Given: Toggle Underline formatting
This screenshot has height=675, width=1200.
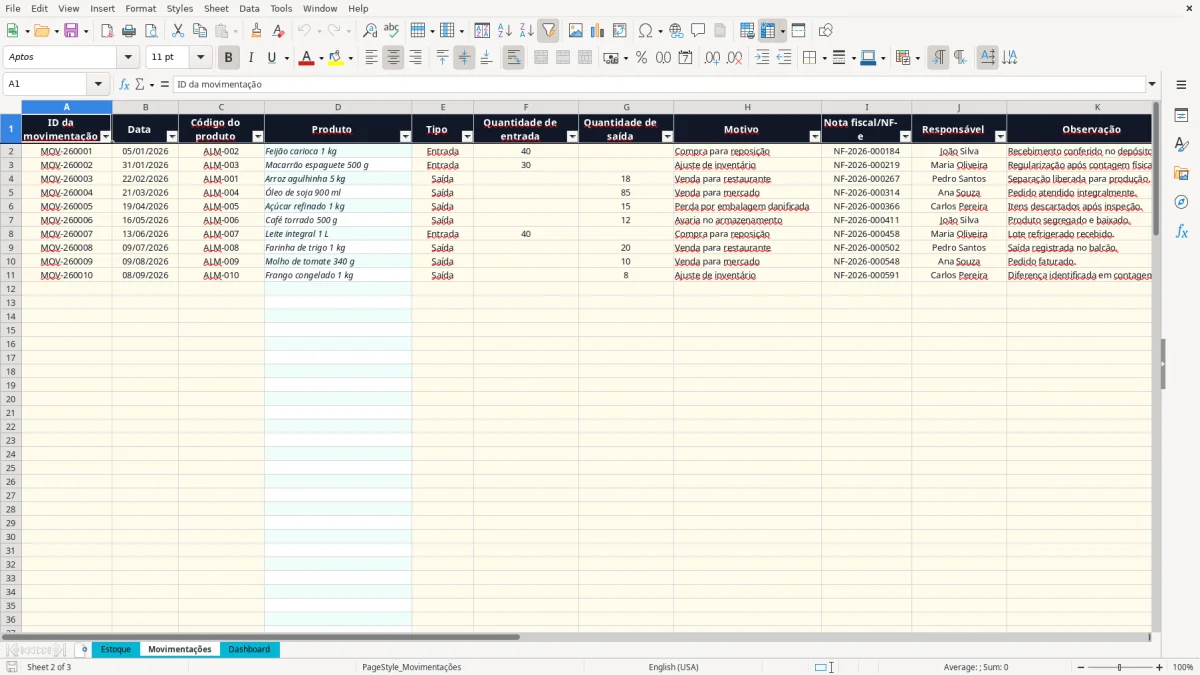Looking at the screenshot, I should (271, 58).
